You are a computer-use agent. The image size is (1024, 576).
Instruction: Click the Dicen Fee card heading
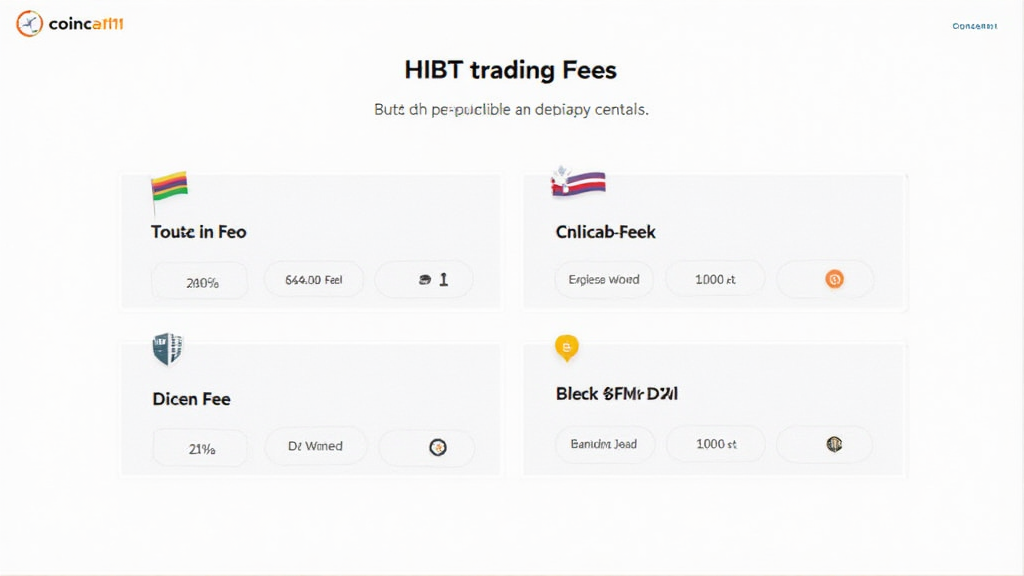pos(191,399)
